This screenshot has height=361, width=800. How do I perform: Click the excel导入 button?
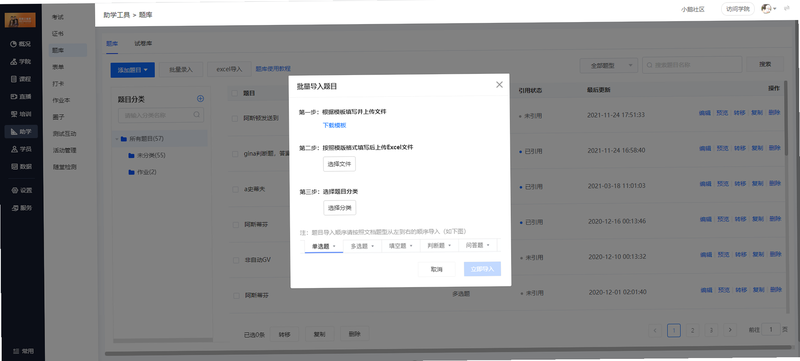click(229, 69)
